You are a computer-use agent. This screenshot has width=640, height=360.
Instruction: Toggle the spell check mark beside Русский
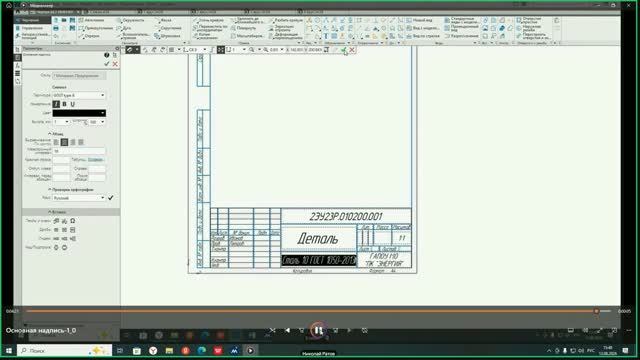(111, 198)
